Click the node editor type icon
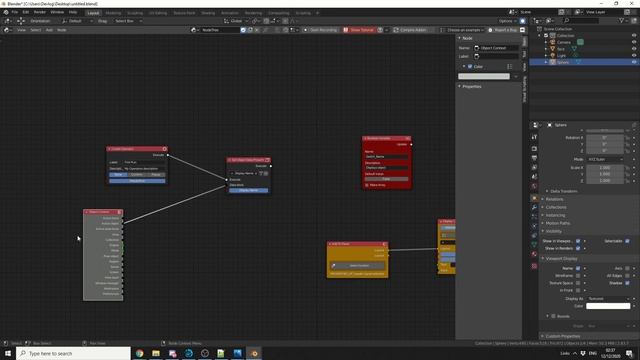Viewport: 640px width, 360px height. click(7, 30)
